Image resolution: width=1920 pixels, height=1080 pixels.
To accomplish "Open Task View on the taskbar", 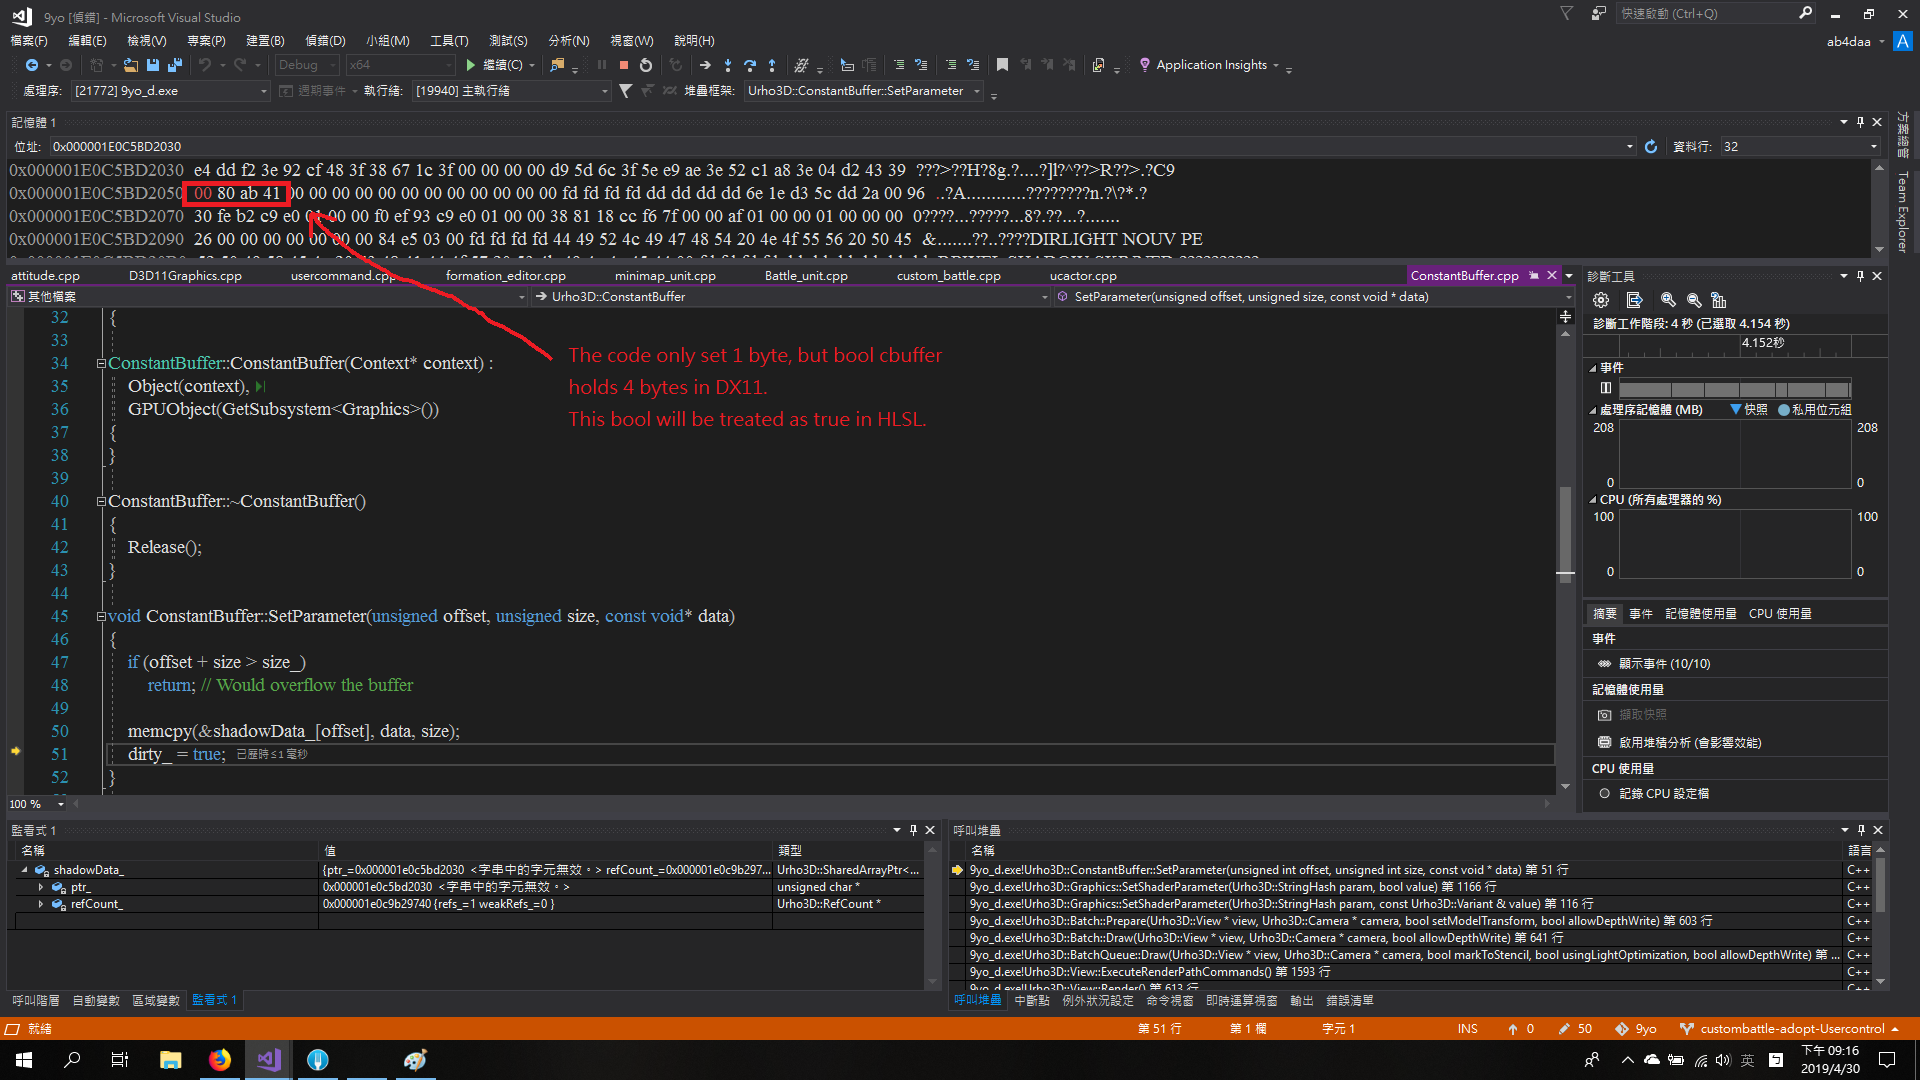I will pos(120,1060).
